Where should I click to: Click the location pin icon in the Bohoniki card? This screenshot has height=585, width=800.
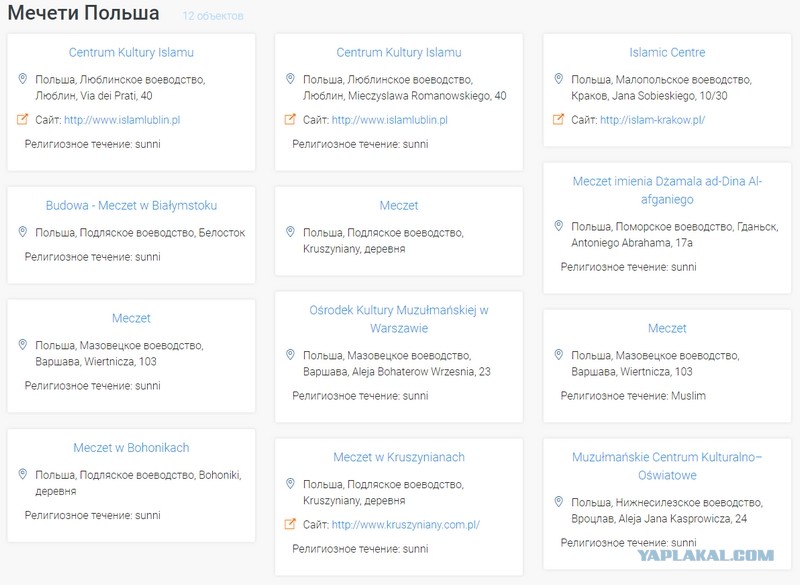pos(22,474)
